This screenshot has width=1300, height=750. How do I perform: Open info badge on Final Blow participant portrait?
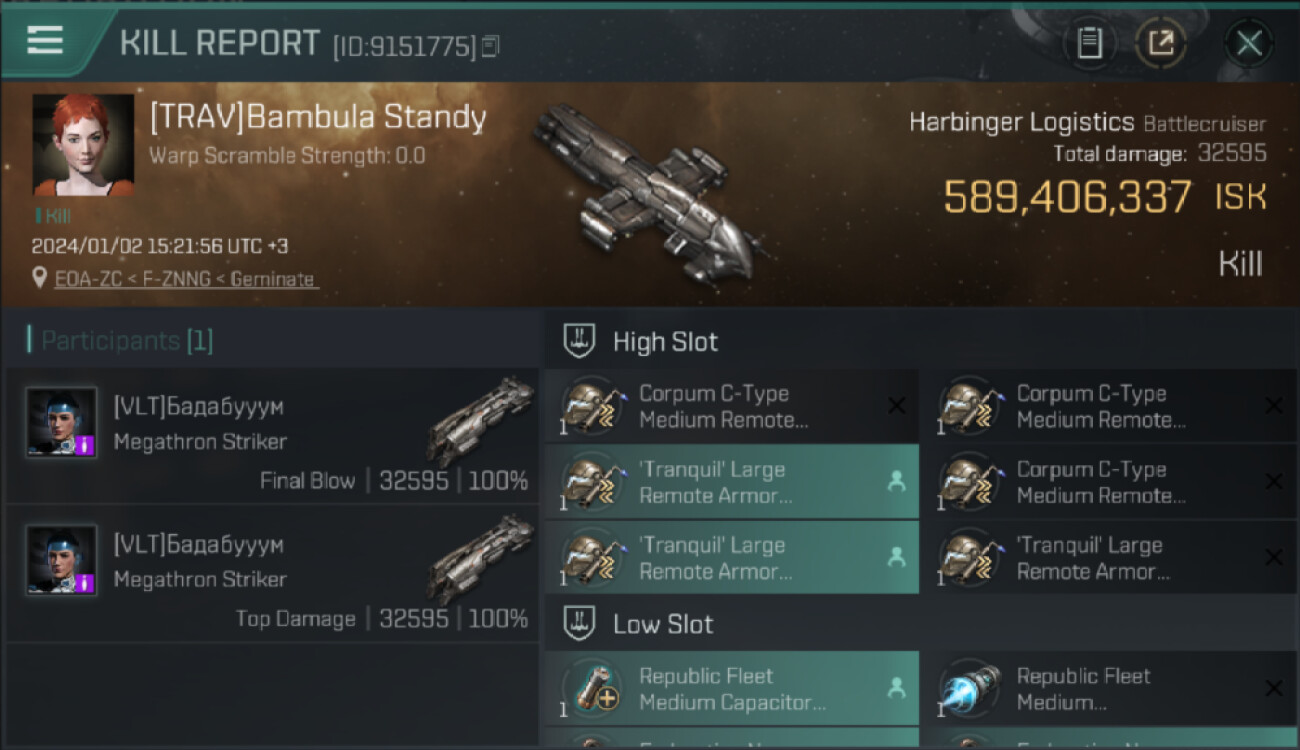point(85,445)
